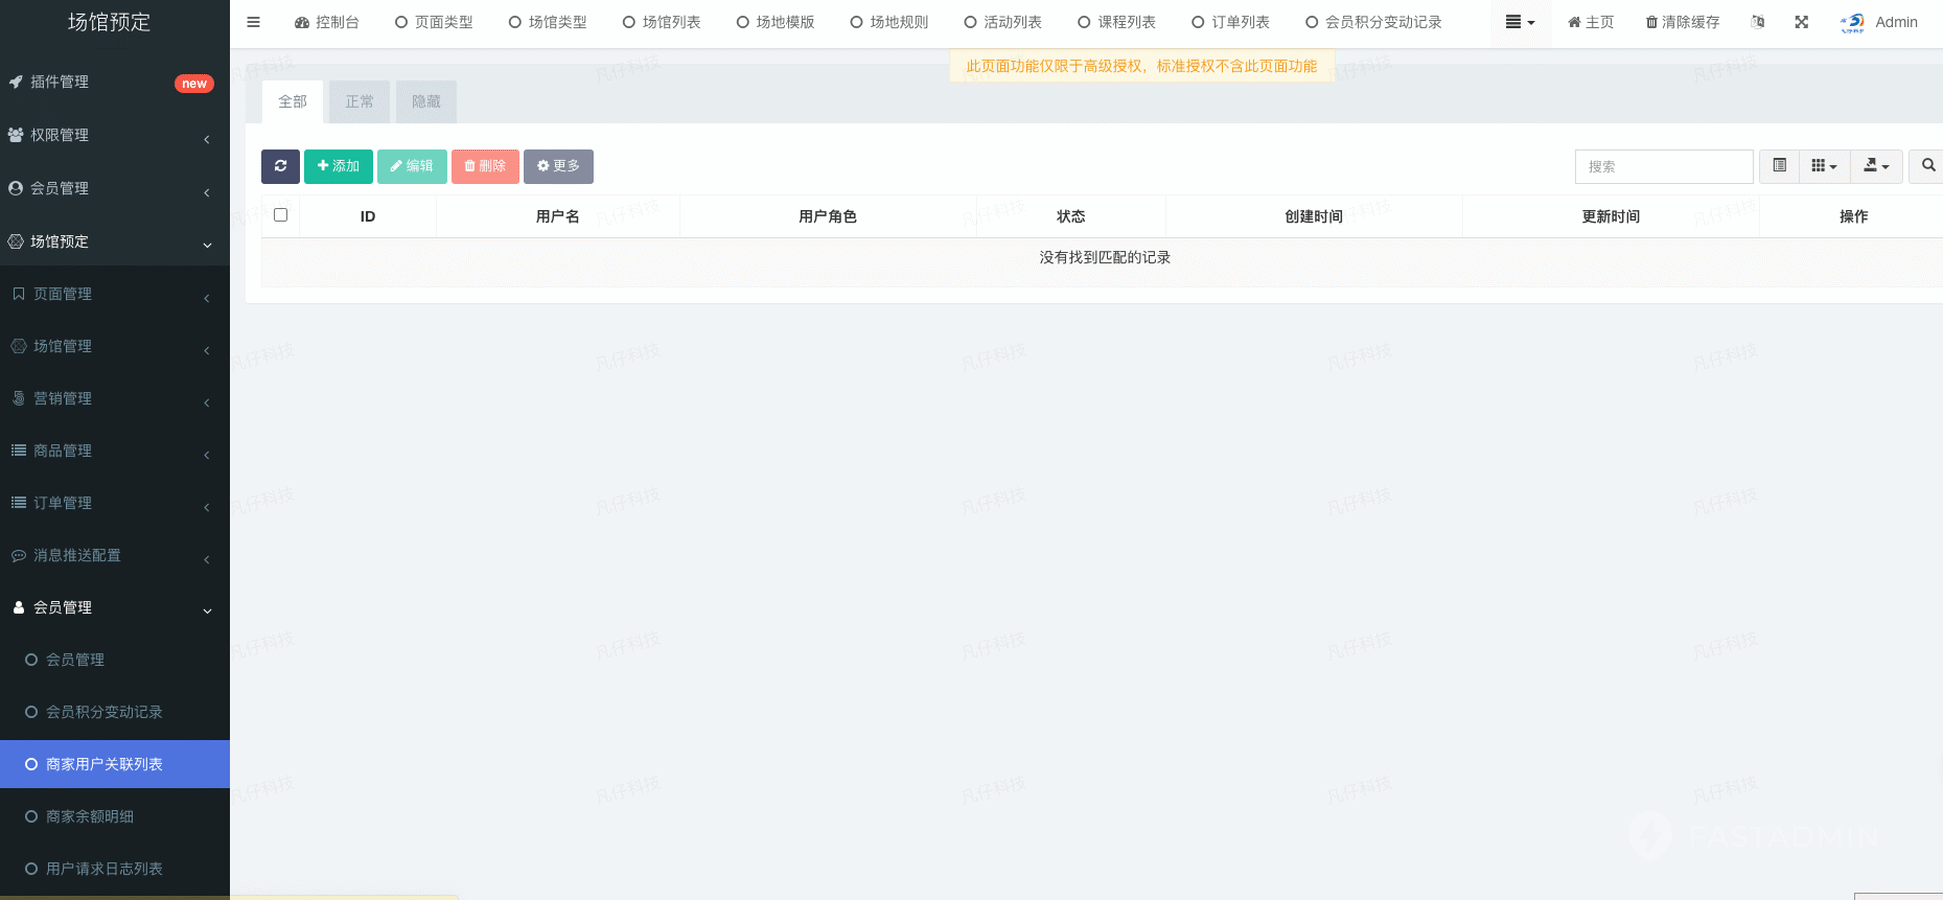The height and width of the screenshot is (900, 1943).
Task: Click the green 添加 button
Action: coord(338,166)
